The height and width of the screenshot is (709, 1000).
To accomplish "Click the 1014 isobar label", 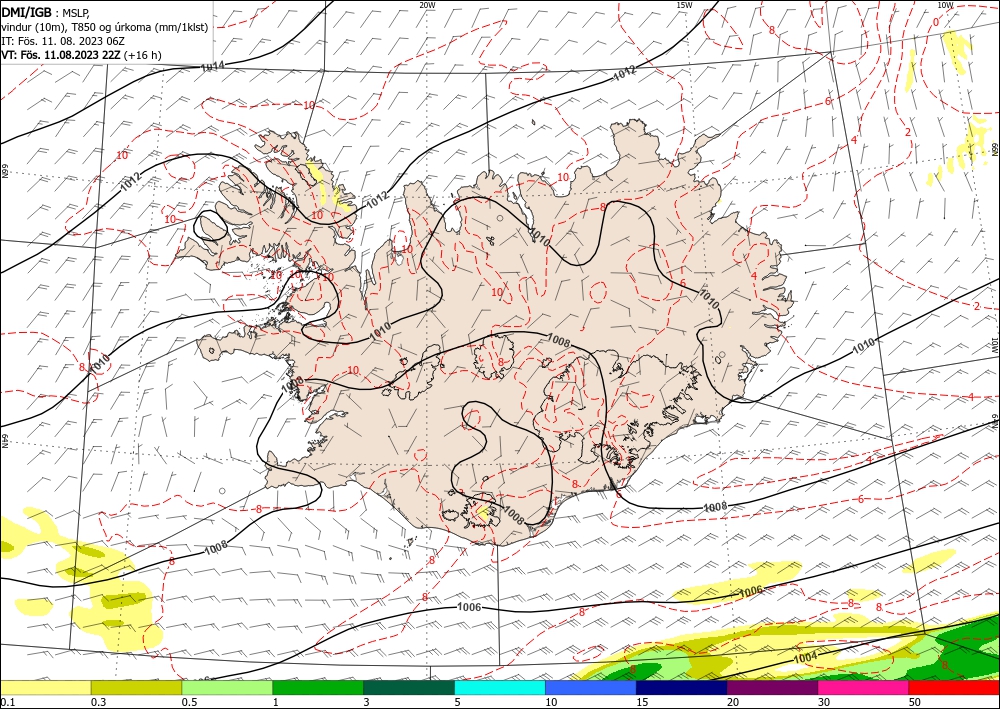I will pyautogui.click(x=212, y=66).
